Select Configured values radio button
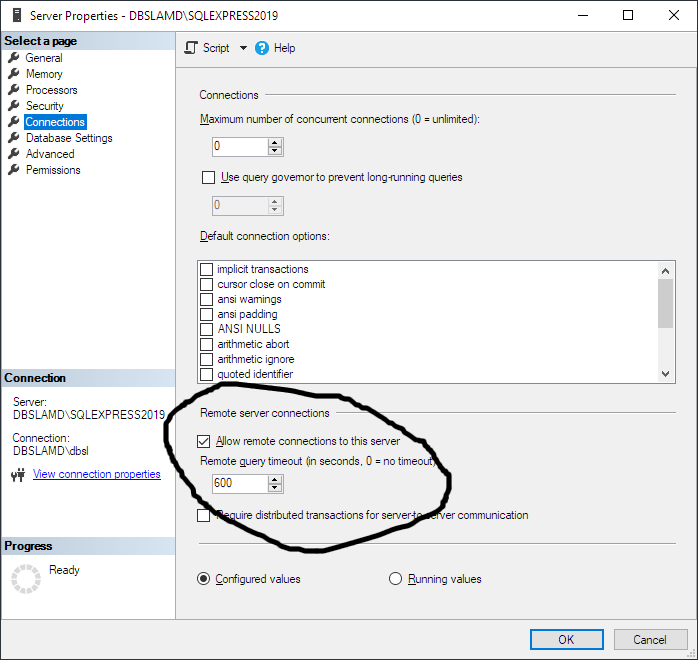Viewport: 698px width, 660px height. (x=203, y=579)
